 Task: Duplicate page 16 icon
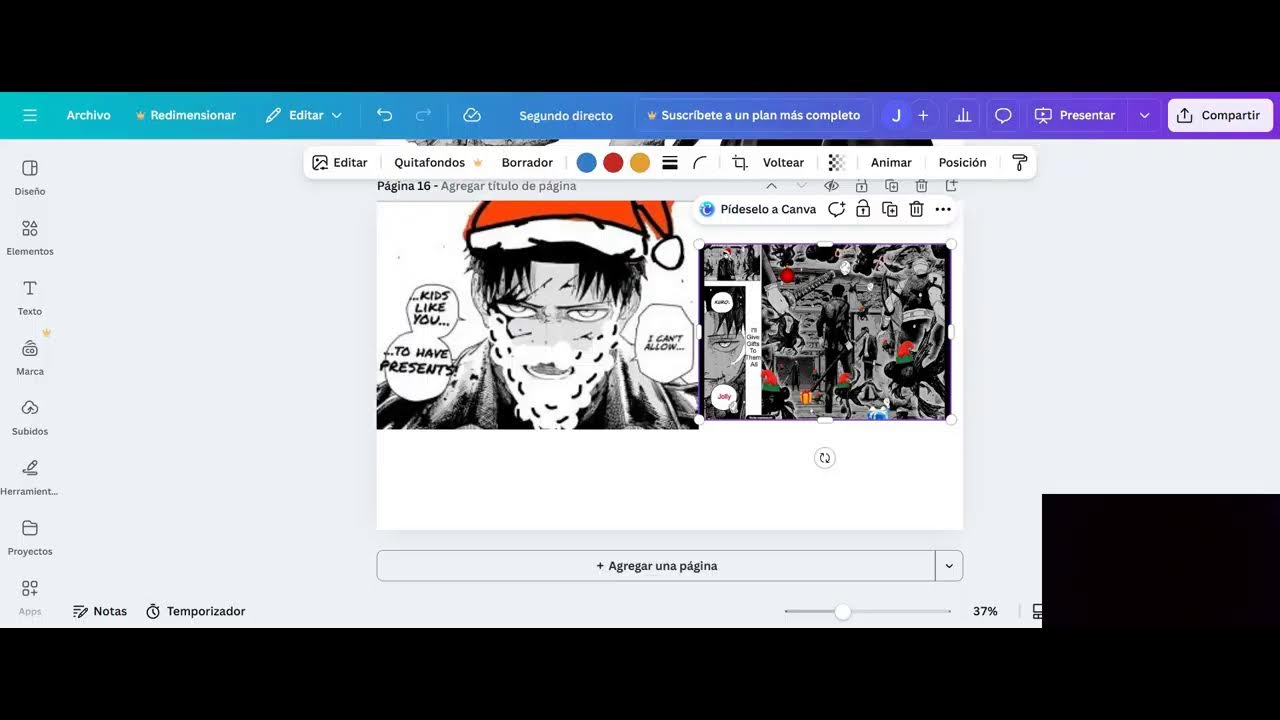[891, 186]
